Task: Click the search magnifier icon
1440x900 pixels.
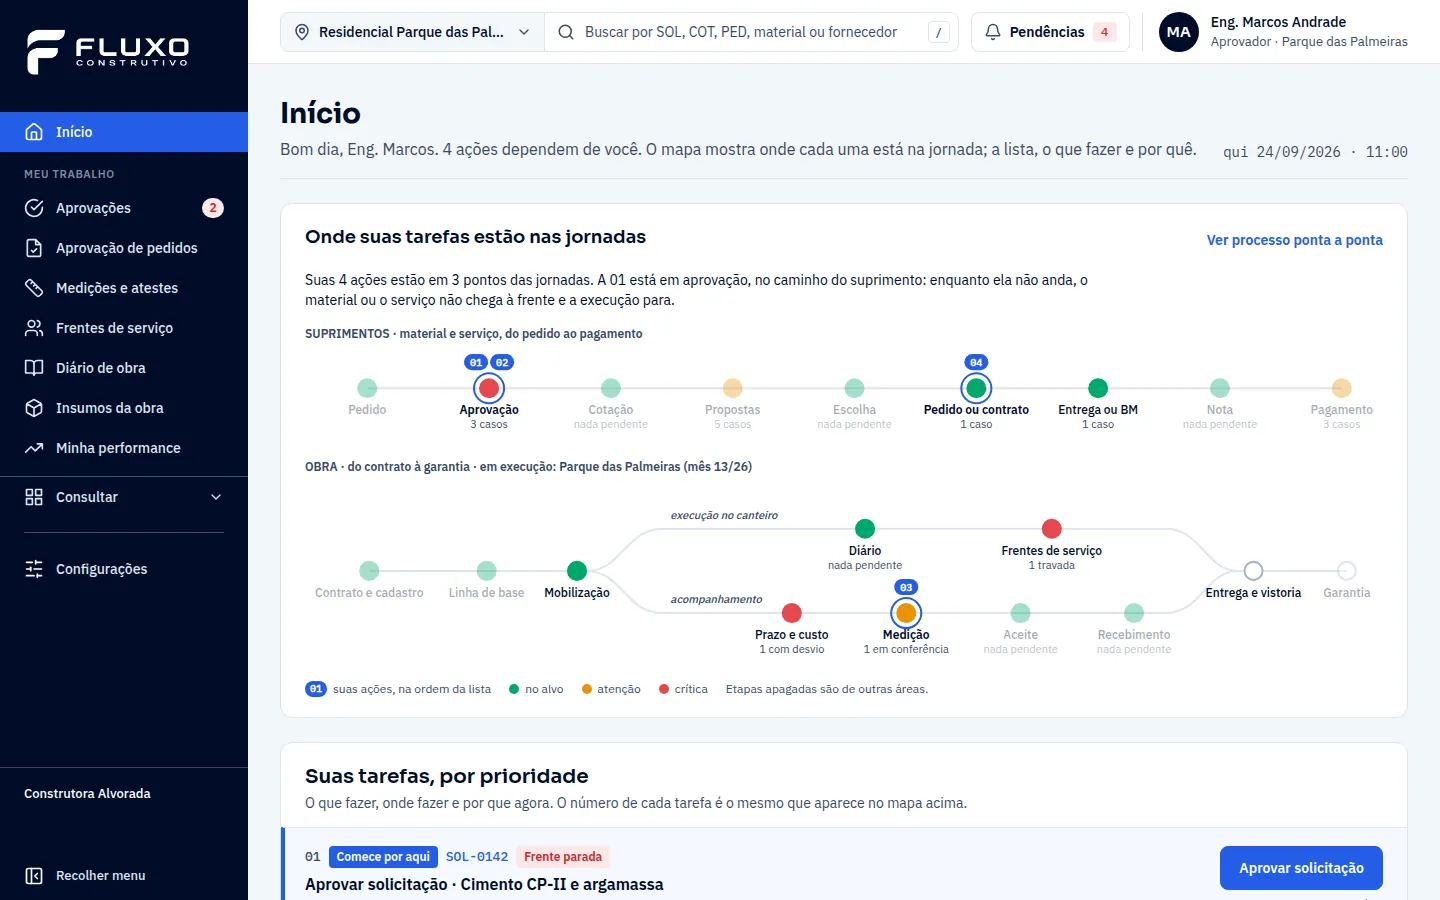Action: [566, 32]
